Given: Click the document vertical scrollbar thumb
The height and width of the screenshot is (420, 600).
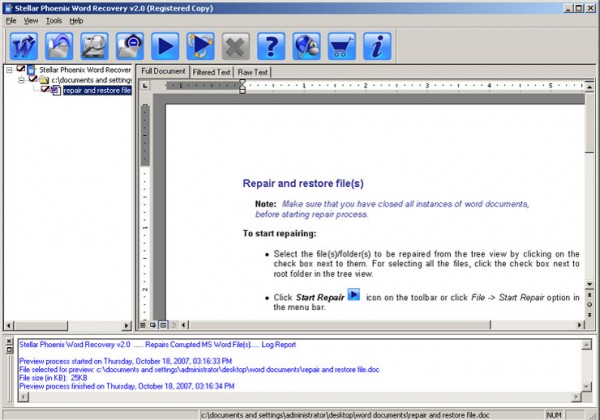Looking at the screenshot, I should point(589,122).
